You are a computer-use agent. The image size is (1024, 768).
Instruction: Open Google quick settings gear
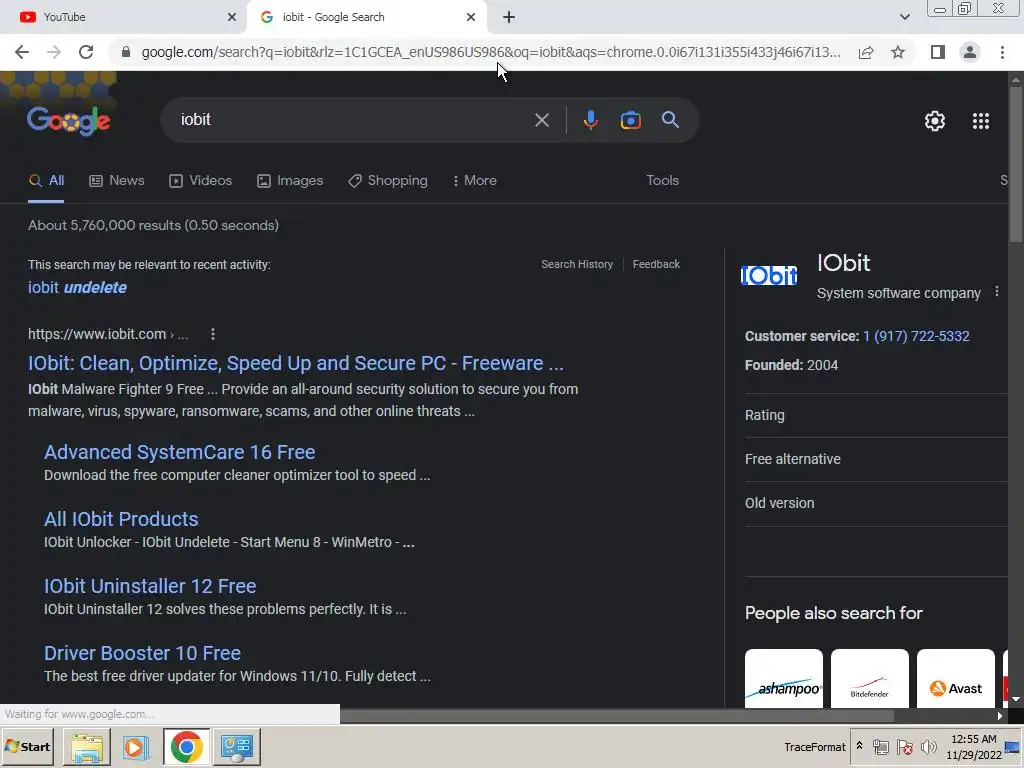pyautogui.click(x=935, y=121)
